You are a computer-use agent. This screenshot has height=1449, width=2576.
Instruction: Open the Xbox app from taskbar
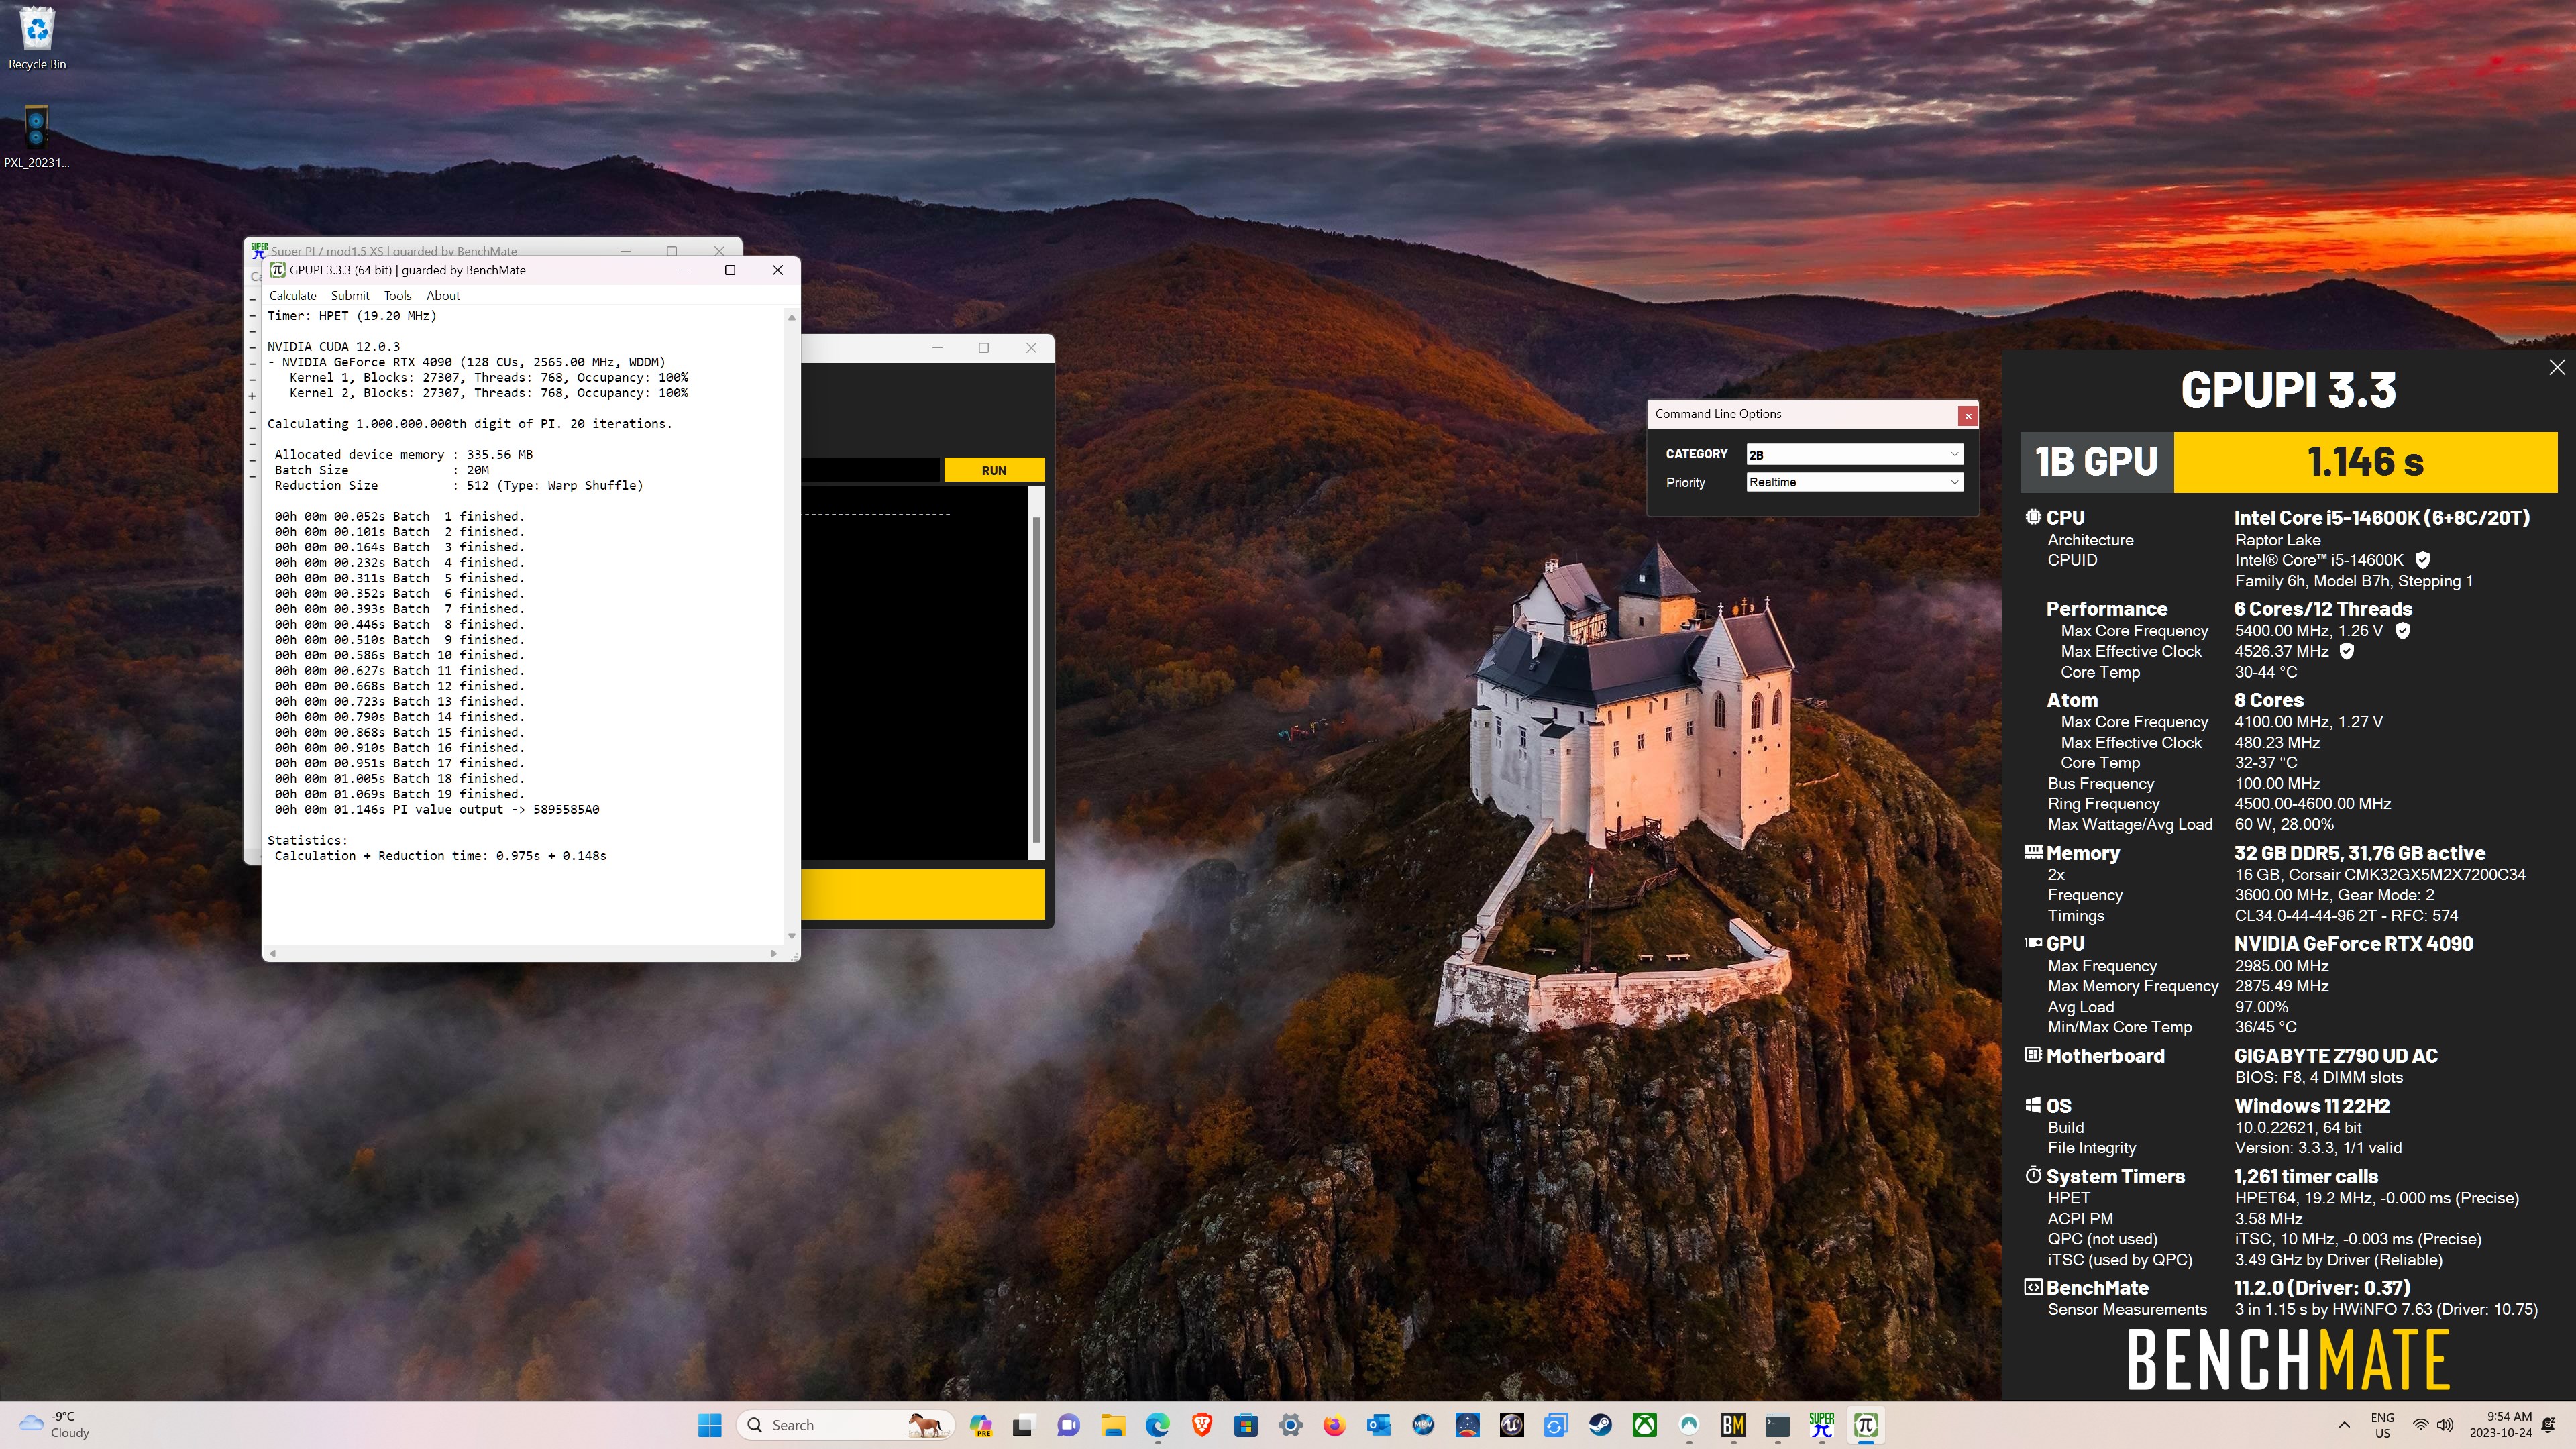[x=1644, y=1425]
